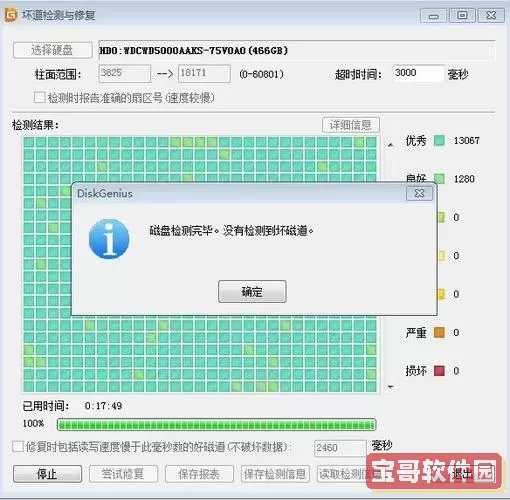
Task: Click elapsed time value 0:17:49
Action: click(103, 406)
